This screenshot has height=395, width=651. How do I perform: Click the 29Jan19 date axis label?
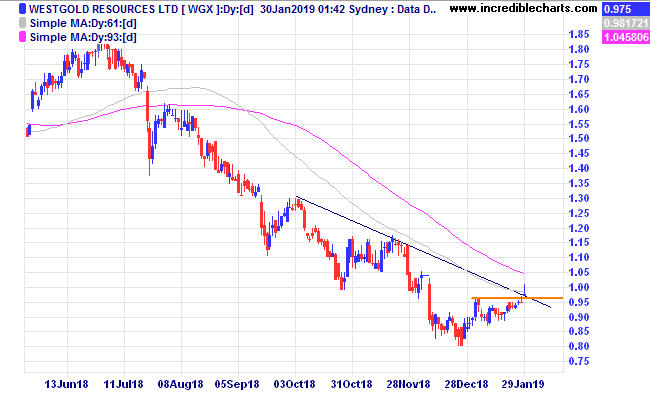click(523, 384)
